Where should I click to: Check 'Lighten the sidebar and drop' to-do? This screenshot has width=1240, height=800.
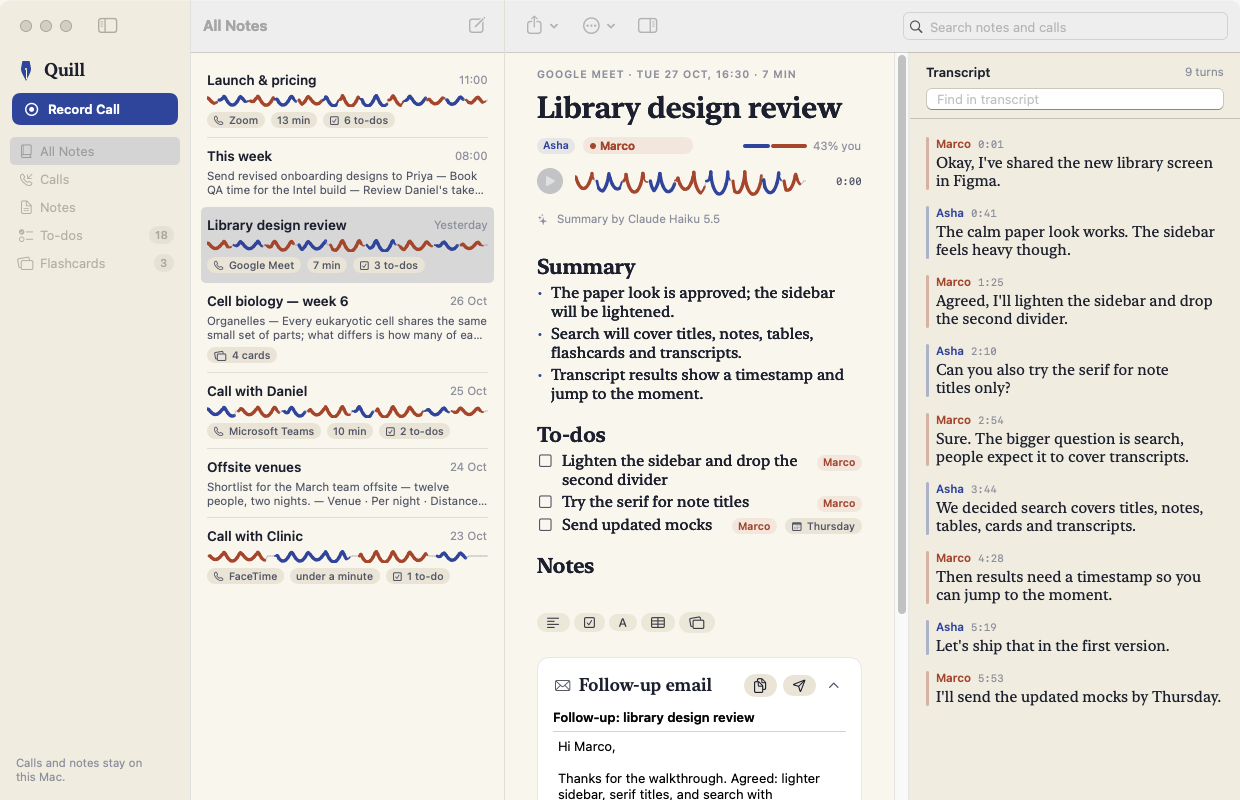click(x=545, y=461)
